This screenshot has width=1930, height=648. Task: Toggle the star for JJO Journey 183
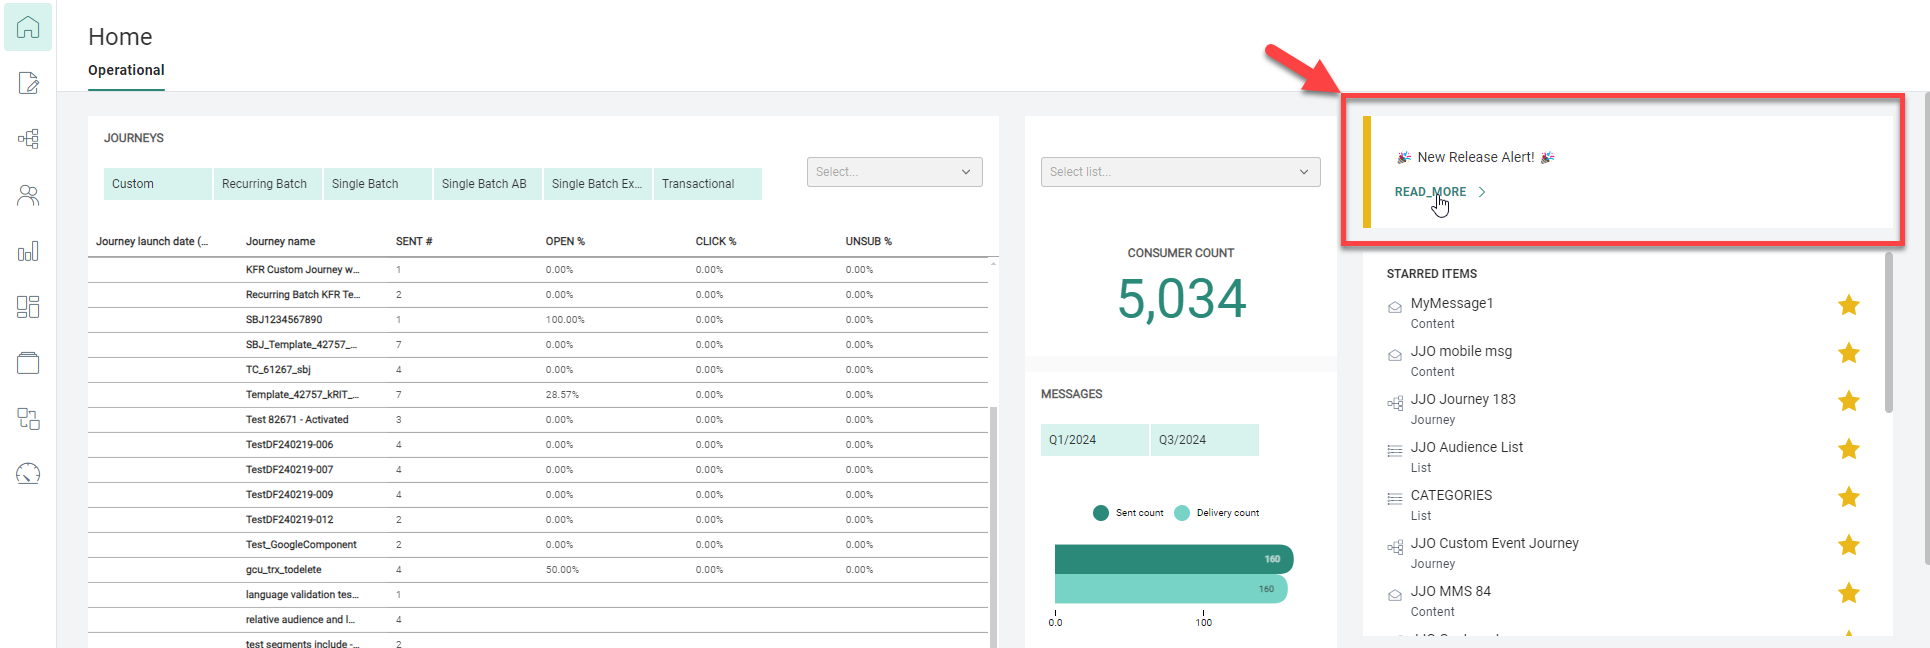pyautogui.click(x=1848, y=401)
